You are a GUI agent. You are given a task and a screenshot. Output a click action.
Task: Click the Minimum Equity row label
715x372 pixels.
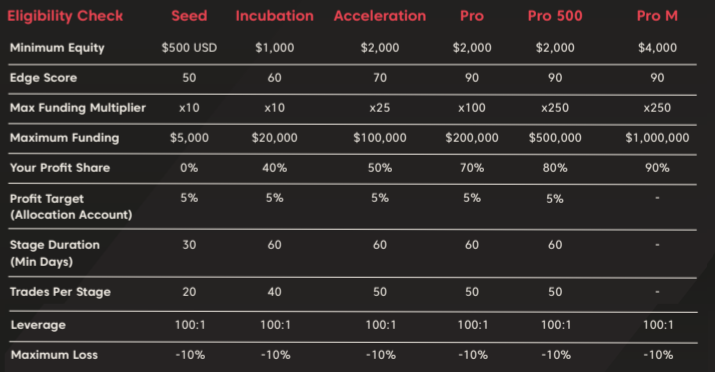click(57, 48)
